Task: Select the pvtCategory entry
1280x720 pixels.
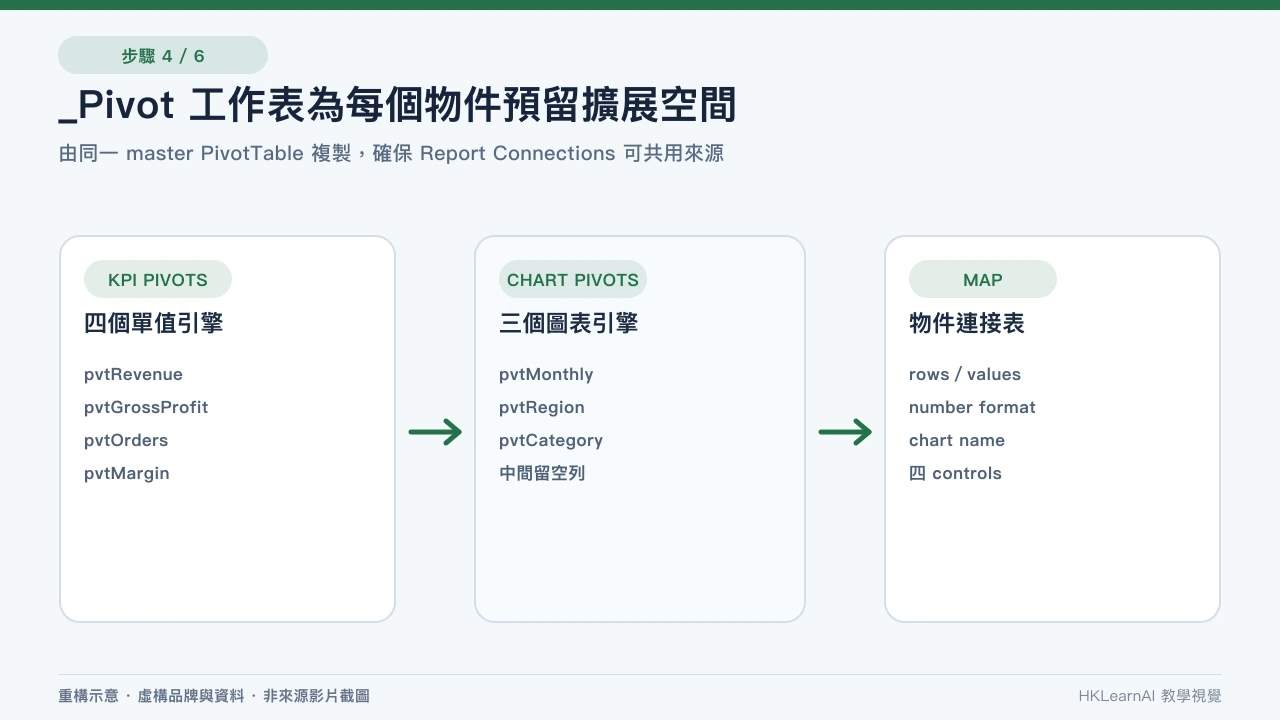Action: coord(551,440)
